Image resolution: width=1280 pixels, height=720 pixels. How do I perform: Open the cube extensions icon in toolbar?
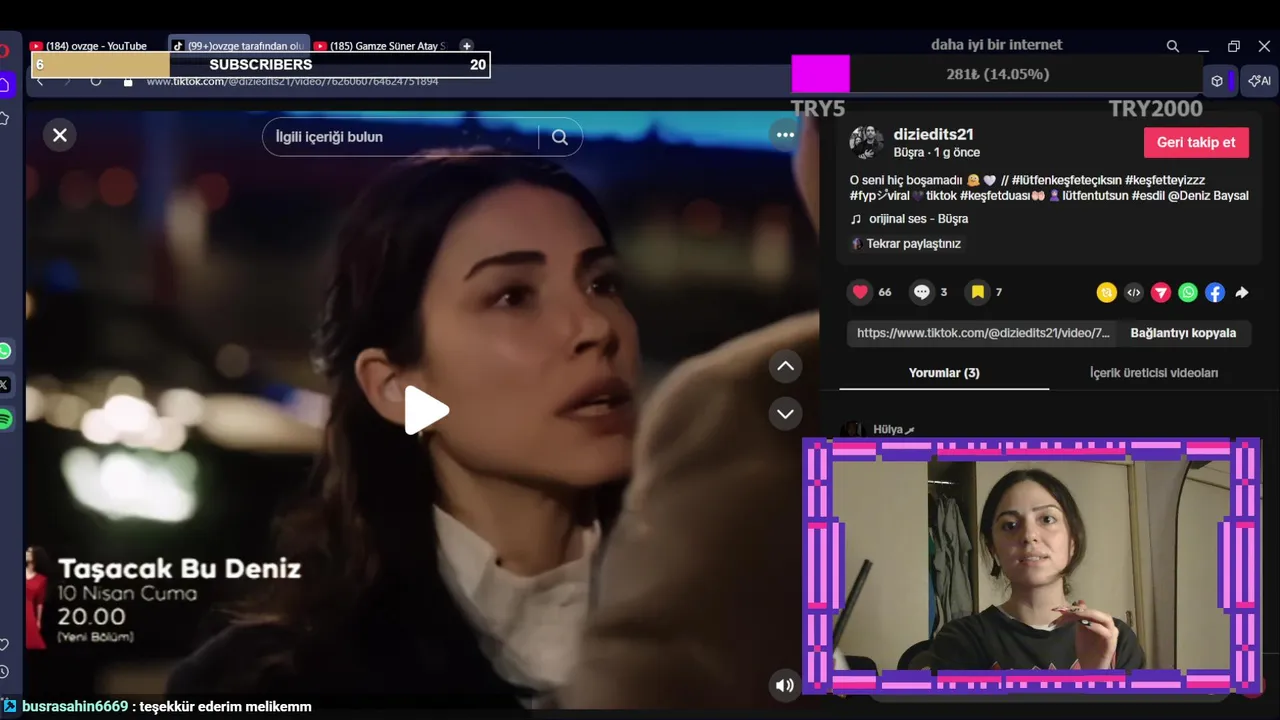(1217, 81)
